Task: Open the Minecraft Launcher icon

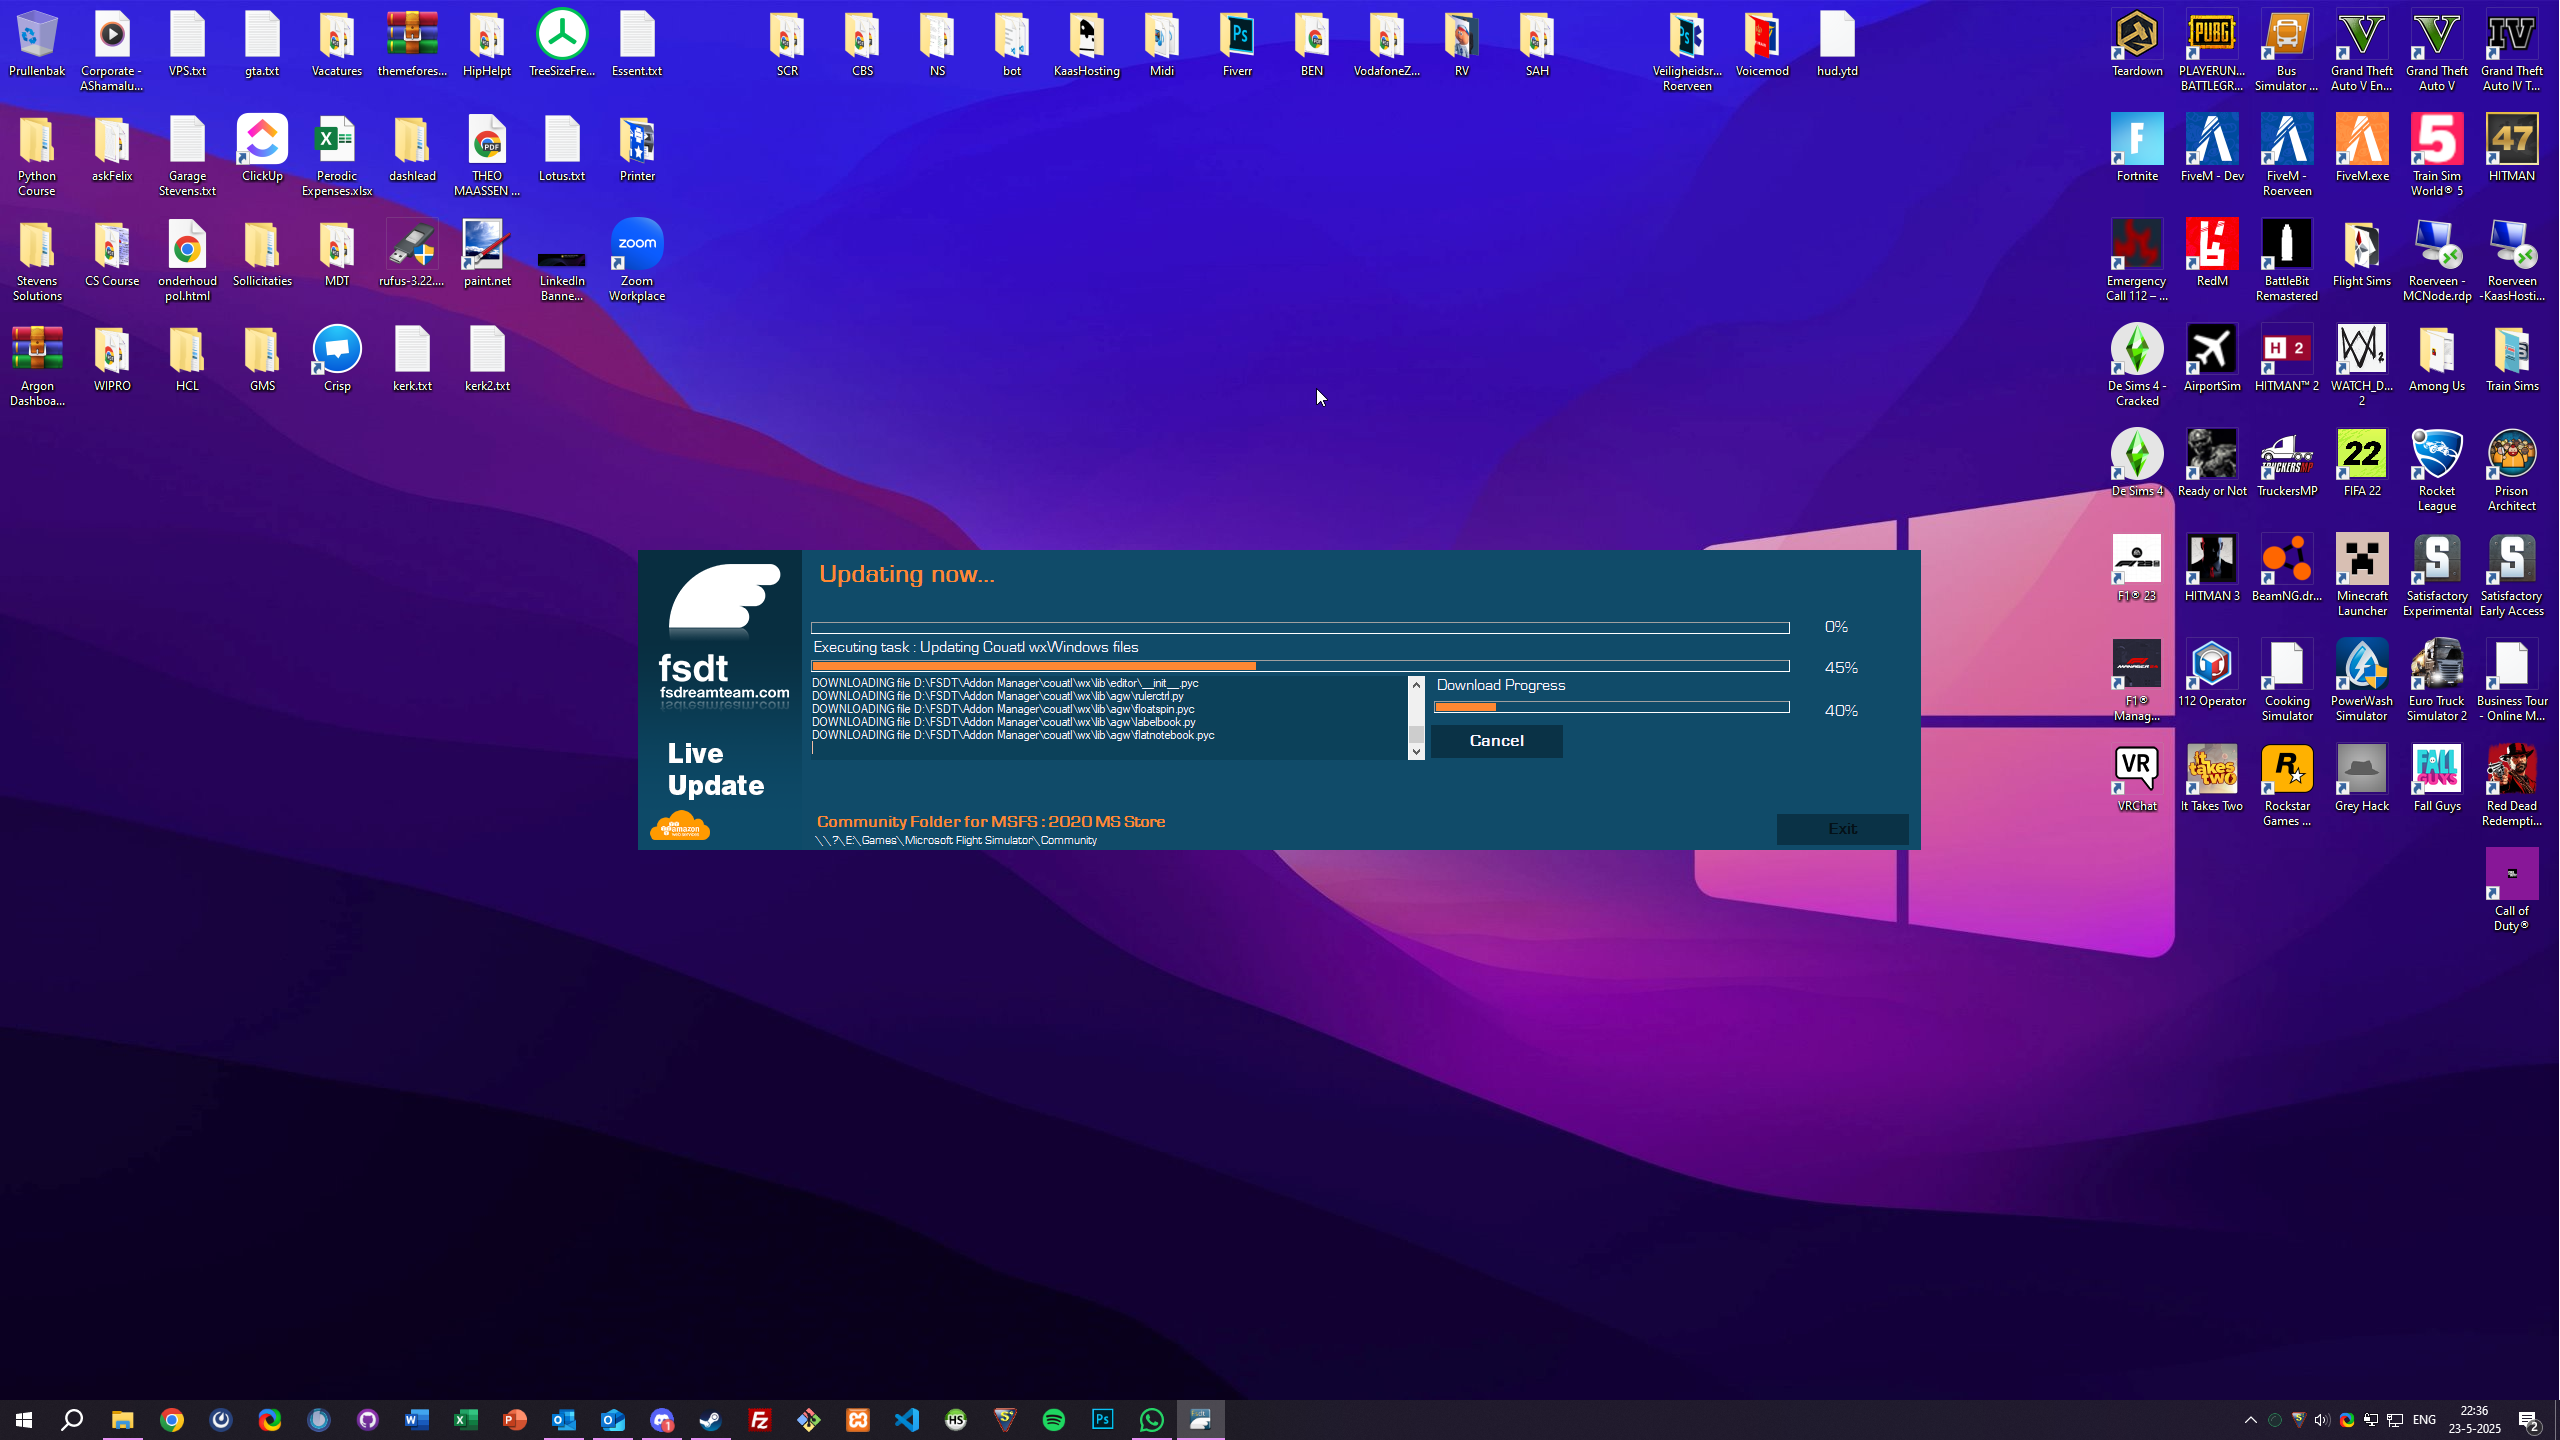Action: tap(2361, 561)
